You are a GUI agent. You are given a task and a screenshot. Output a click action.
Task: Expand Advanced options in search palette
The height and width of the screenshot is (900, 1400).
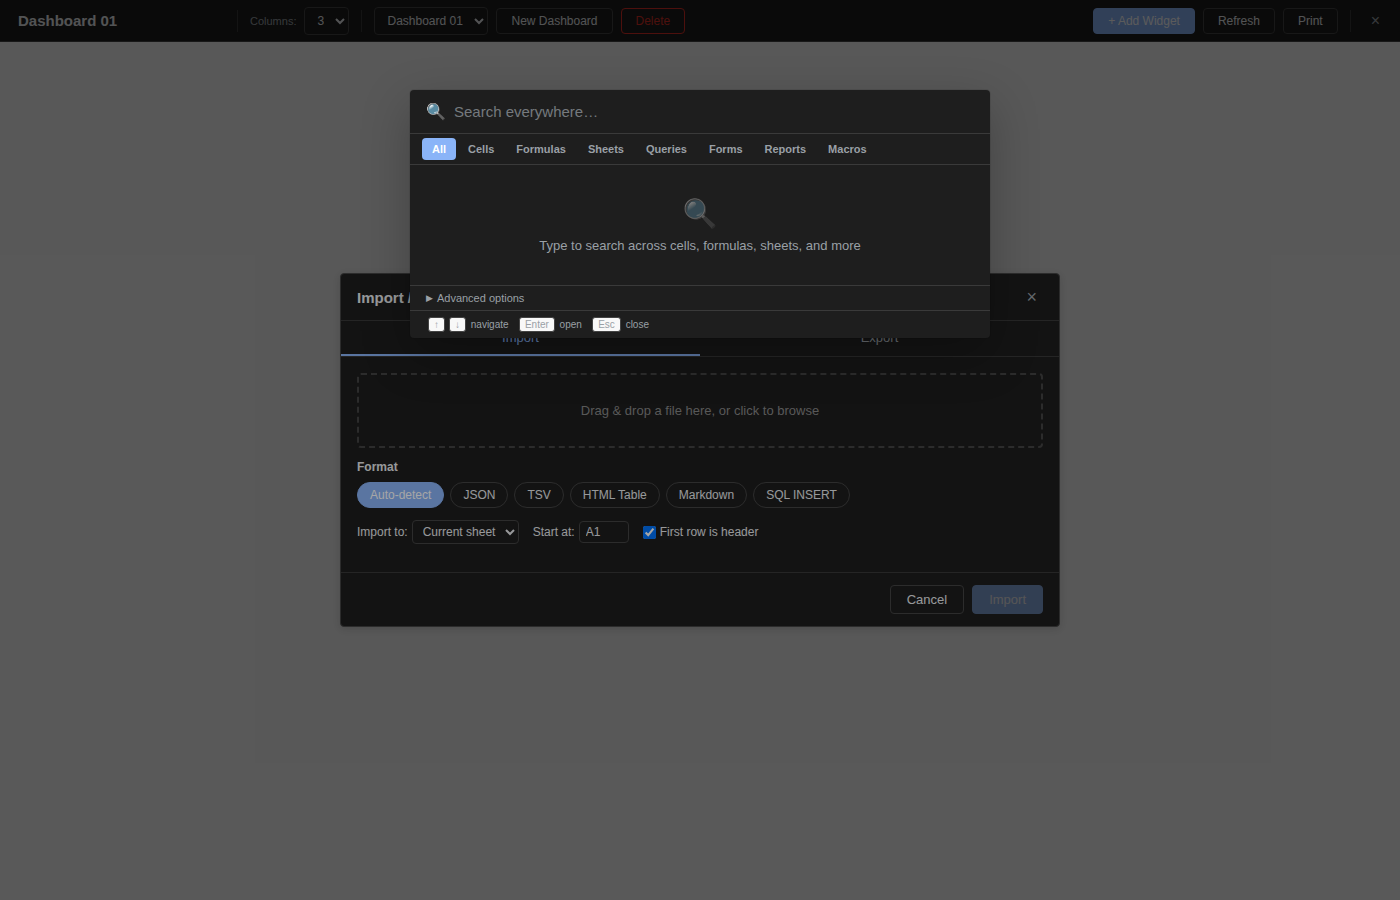click(x=475, y=298)
